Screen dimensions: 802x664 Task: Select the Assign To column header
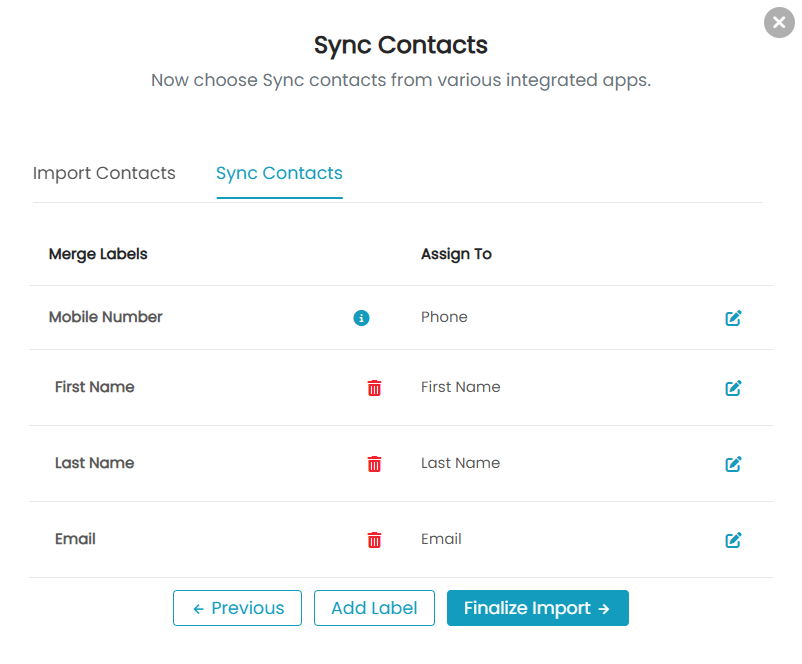pos(456,254)
